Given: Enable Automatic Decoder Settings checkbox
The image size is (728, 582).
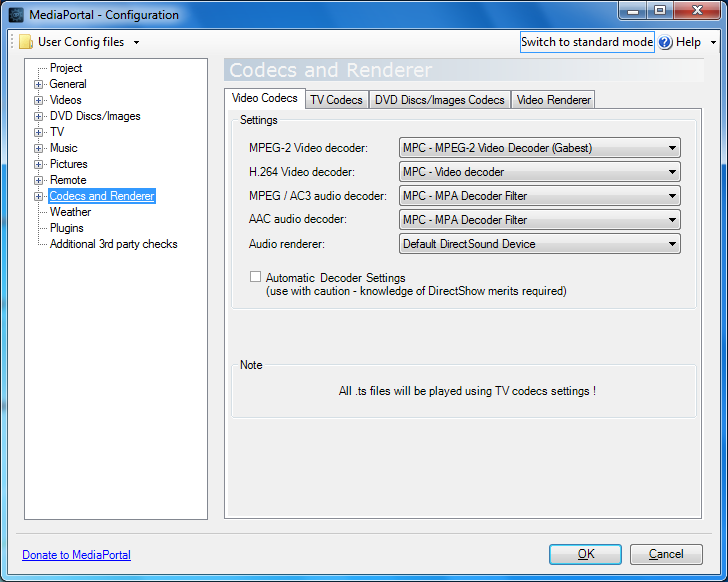Looking at the screenshot, I should point(256,277).
